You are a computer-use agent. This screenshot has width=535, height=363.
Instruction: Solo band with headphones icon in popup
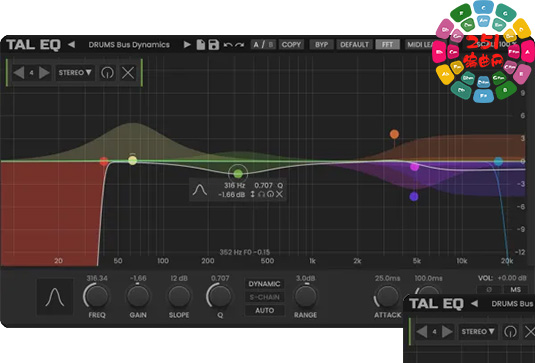click(x=261, y=194)
